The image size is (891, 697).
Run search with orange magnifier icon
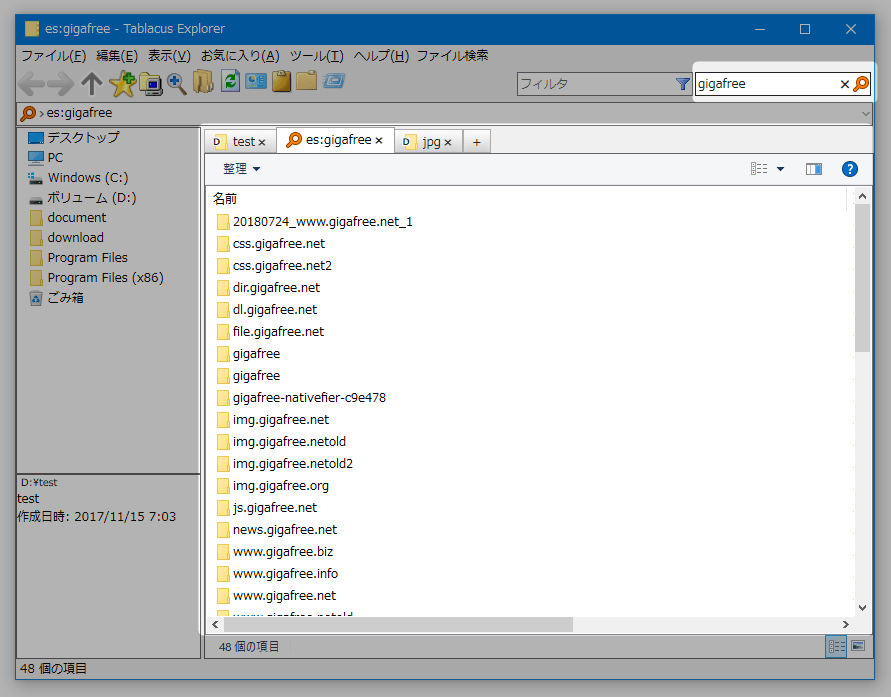click(x=861, y=84)
